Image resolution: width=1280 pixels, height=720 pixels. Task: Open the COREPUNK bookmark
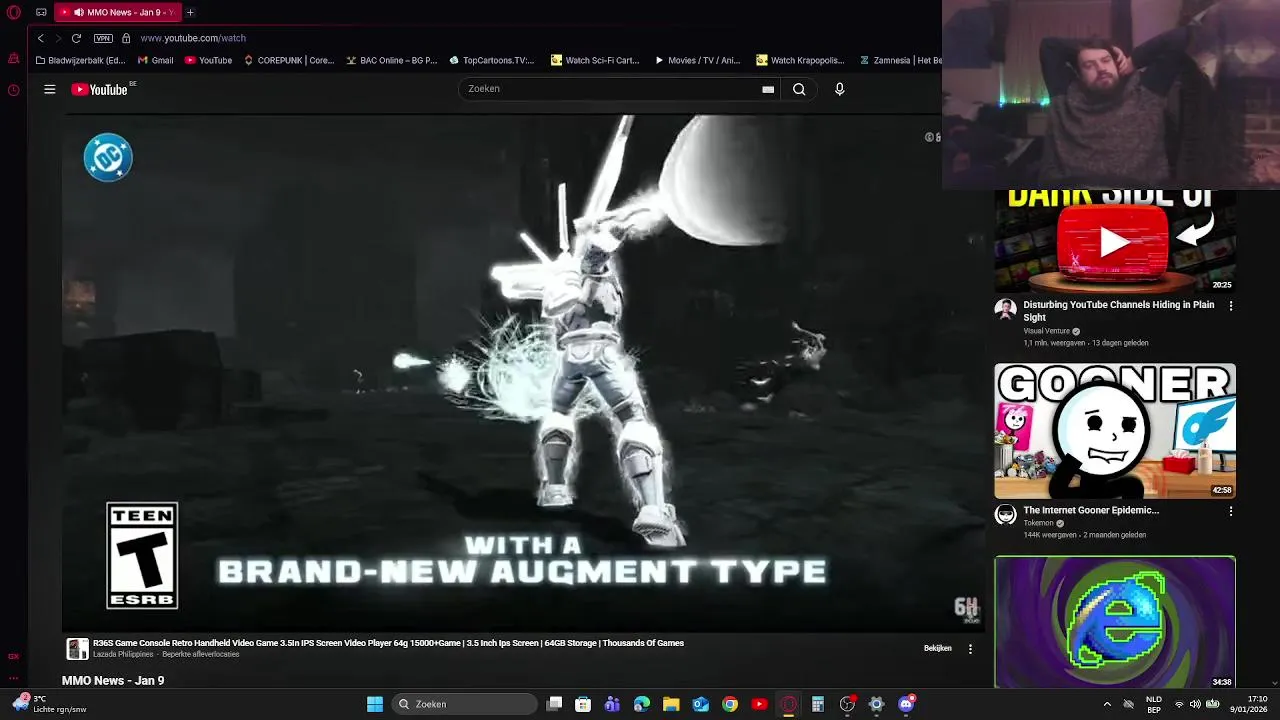pyautogui.click(x=289, y=60)
